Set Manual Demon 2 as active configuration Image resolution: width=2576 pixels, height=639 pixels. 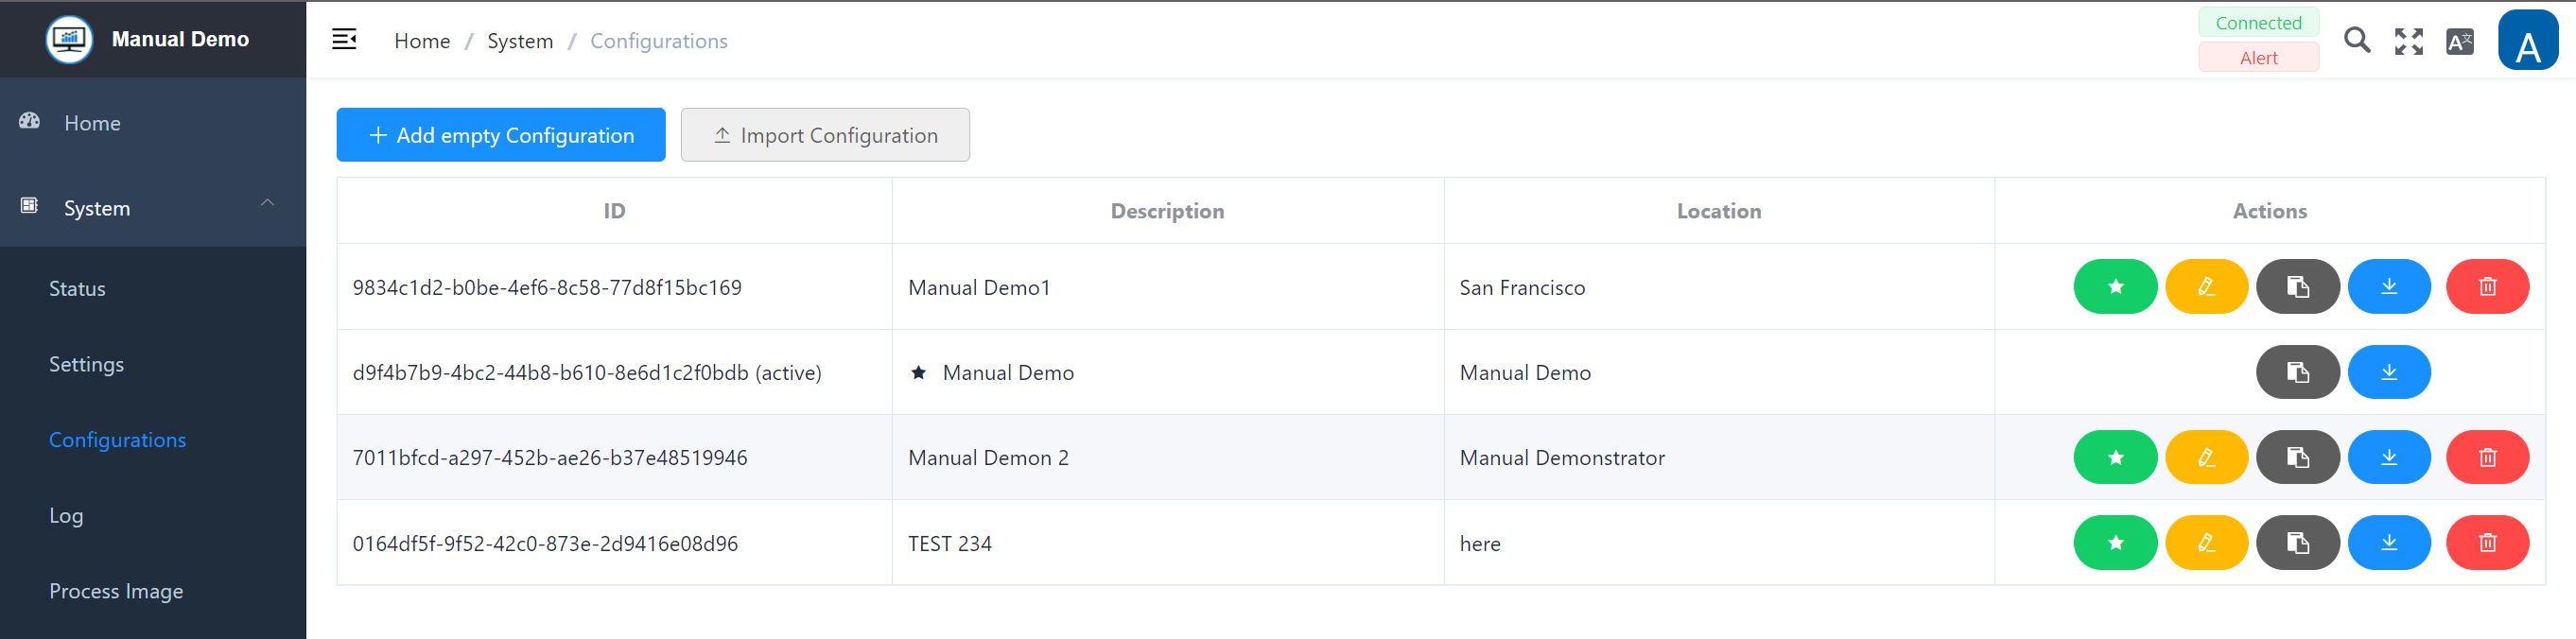pos(2114,458)
